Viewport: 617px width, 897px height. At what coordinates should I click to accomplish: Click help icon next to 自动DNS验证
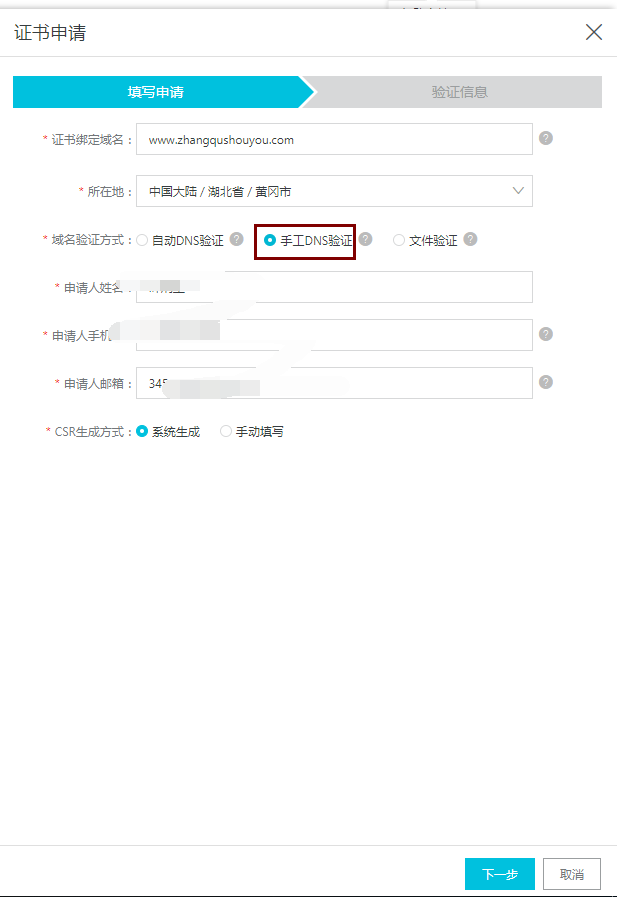237,239
